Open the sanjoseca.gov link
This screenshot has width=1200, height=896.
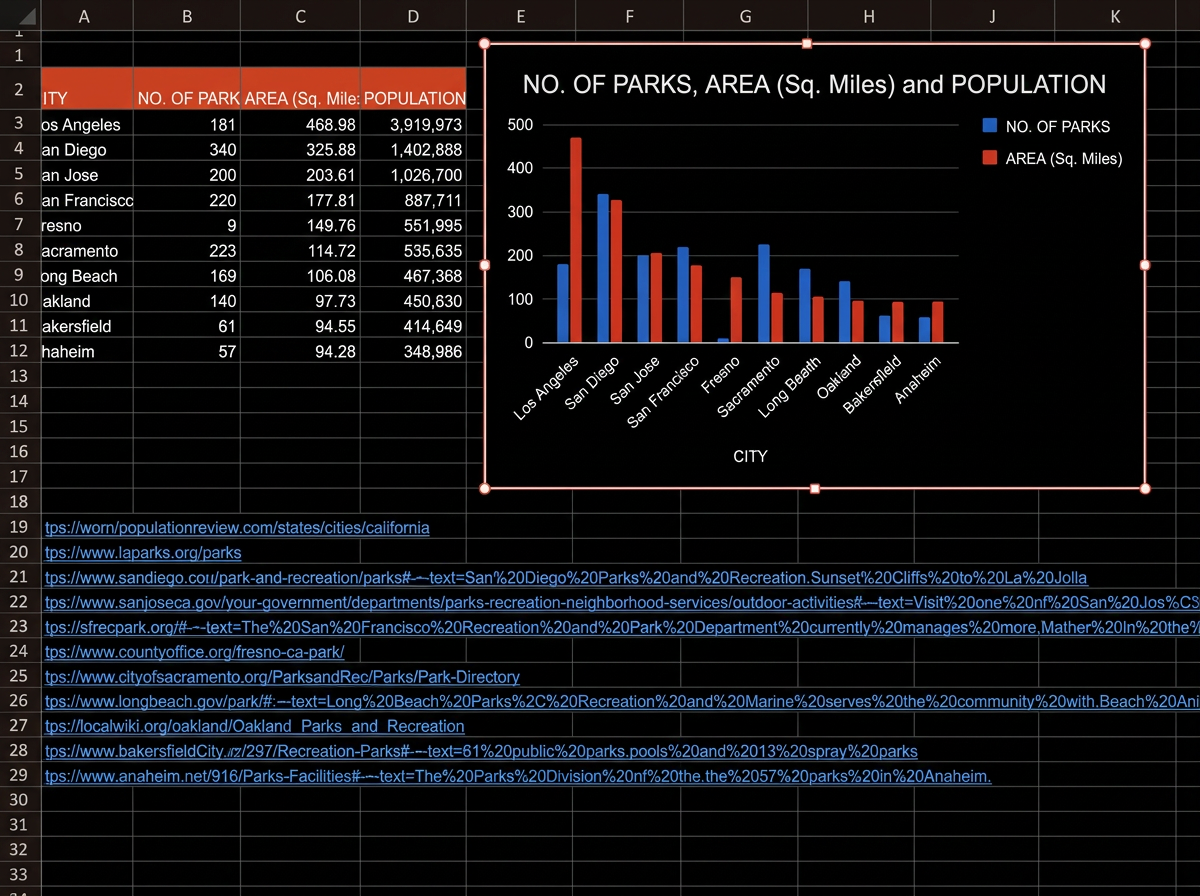click(x=622, y=603)
